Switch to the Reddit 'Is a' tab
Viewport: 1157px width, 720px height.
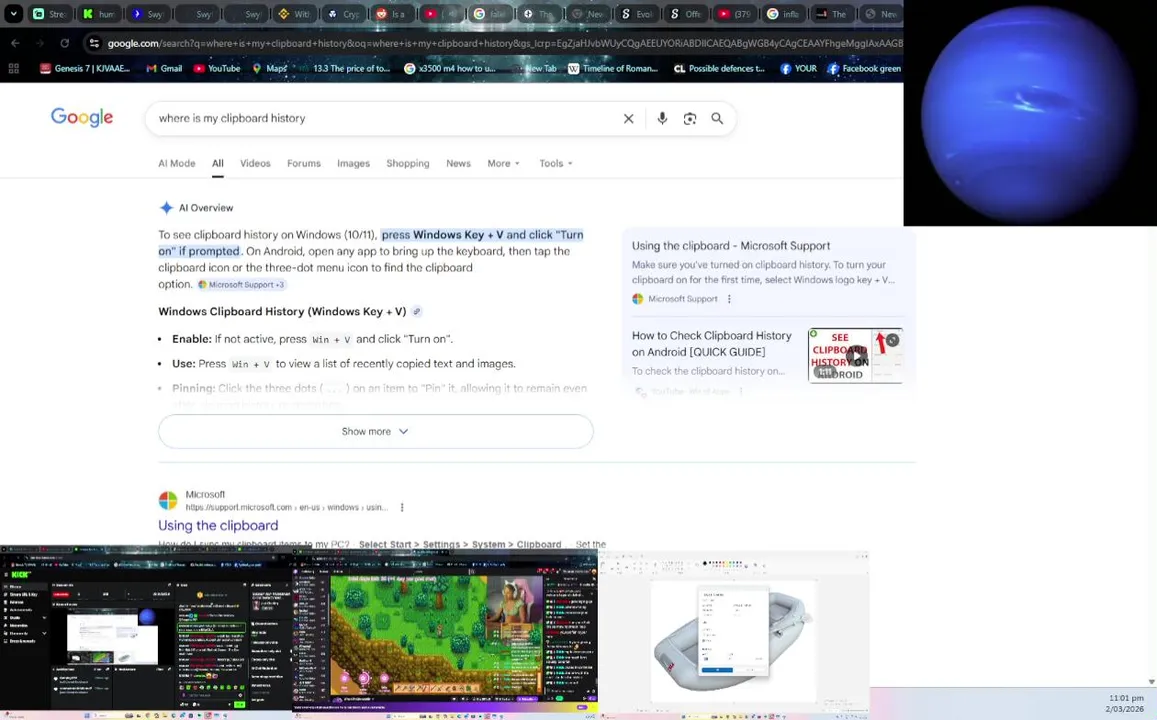pos(391,13)
